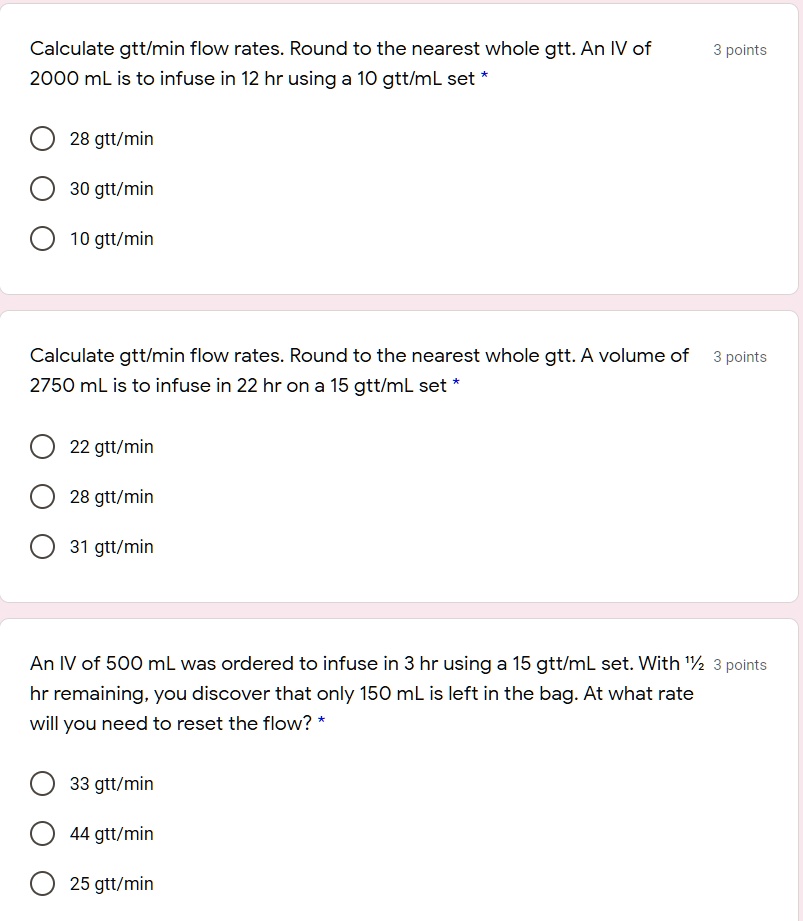Screen dimensions: 803x921
Task: Click the 3 points label on the second question
Action: pos(740,356)
